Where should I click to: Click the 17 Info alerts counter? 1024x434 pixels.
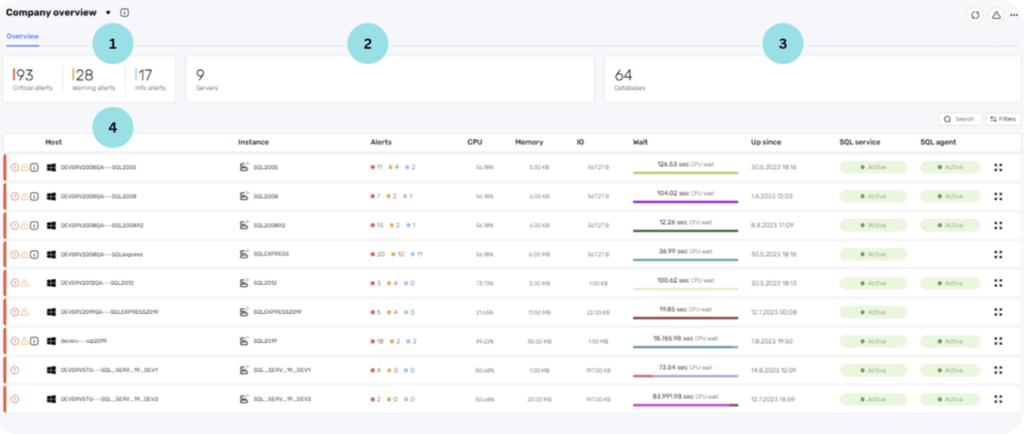tap(150, 79)
